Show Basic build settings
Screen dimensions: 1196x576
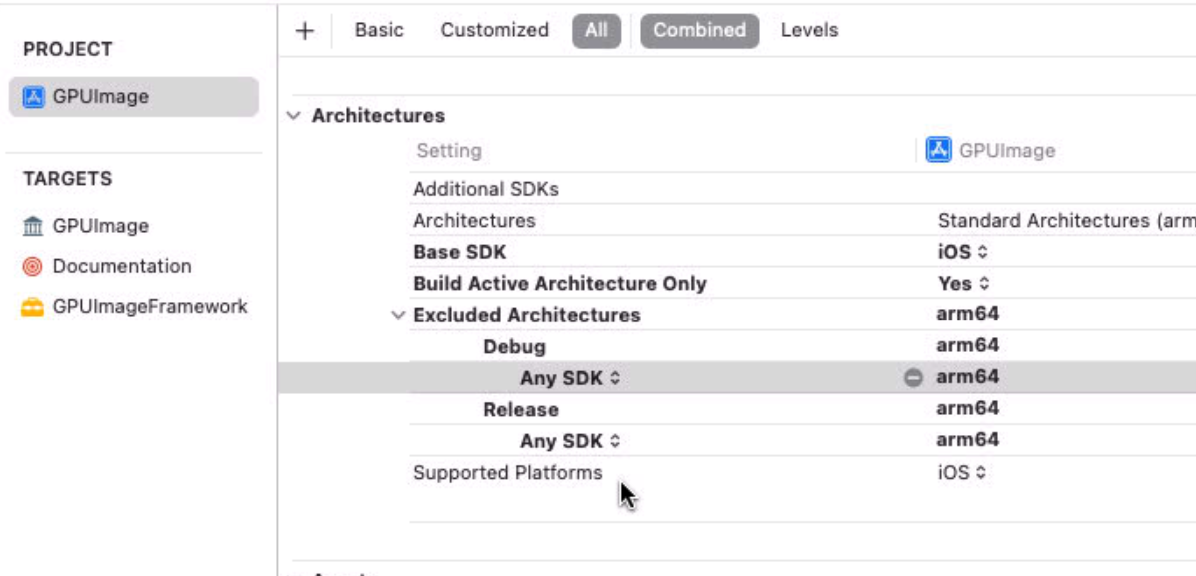[x=379, y=30]
